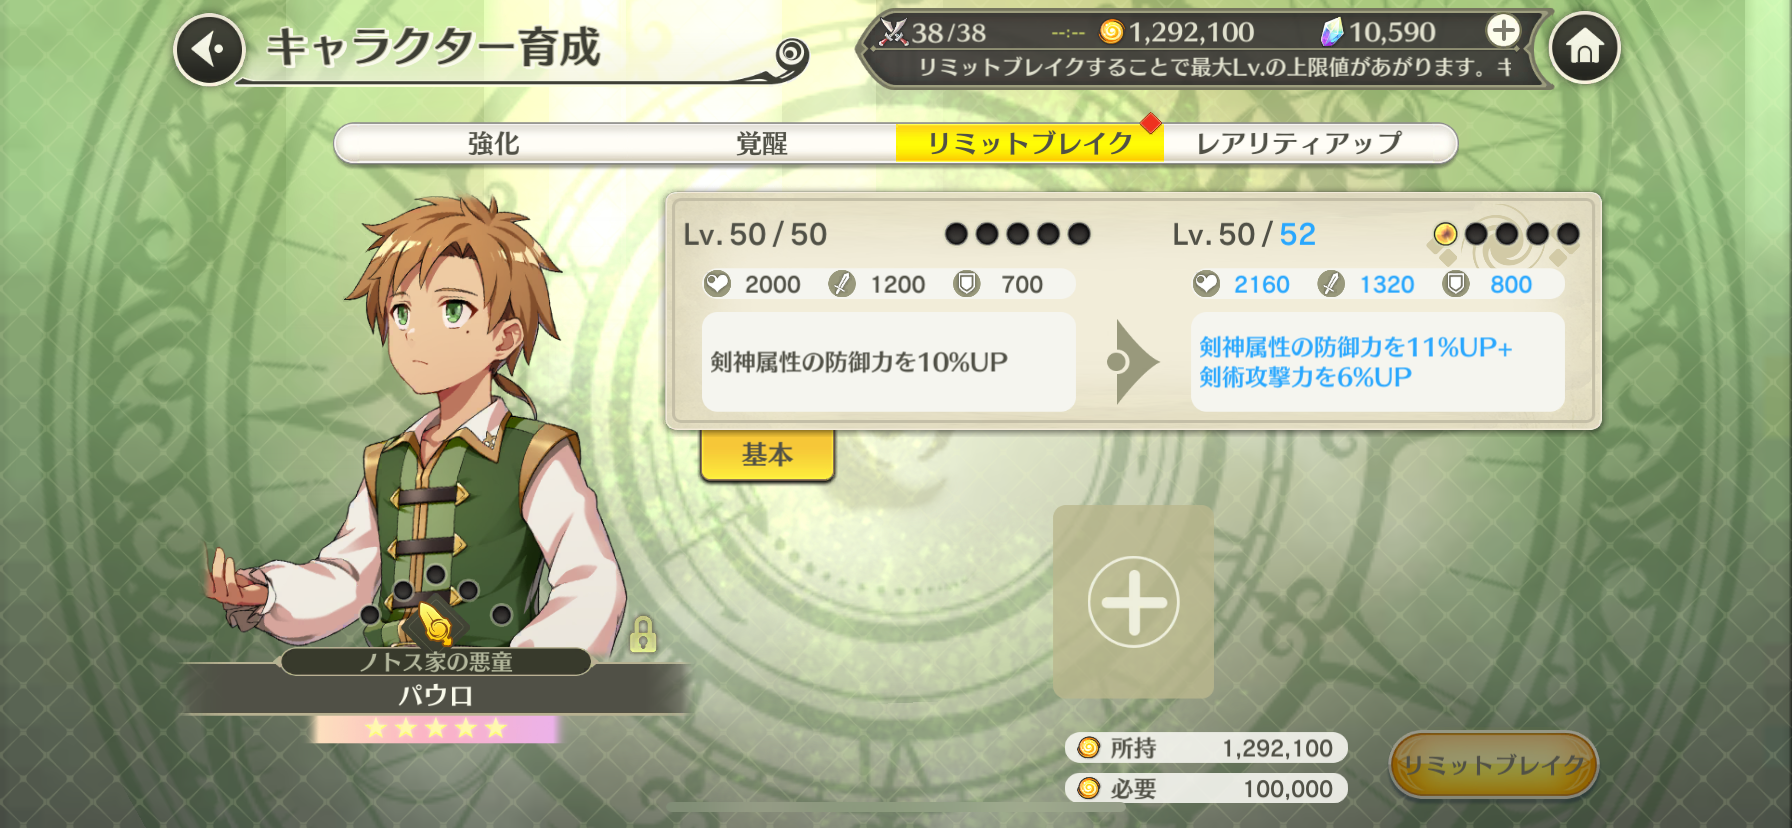Switch to the 強化 tab
Image resolution: width=1792 pixels, height=828 pixels.
coord(494,143)
